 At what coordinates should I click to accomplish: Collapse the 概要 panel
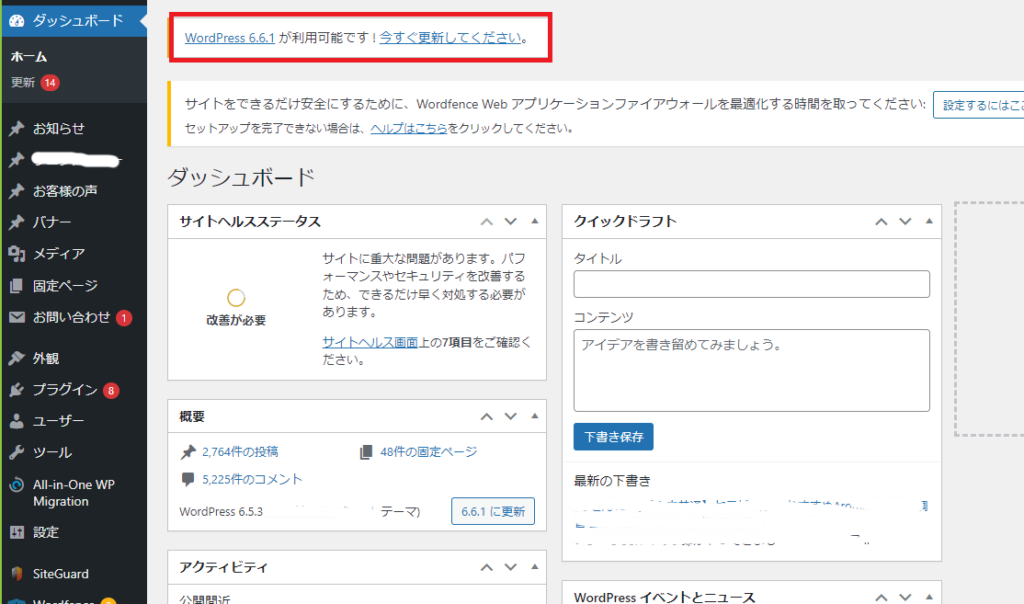[x=535, y=417]
